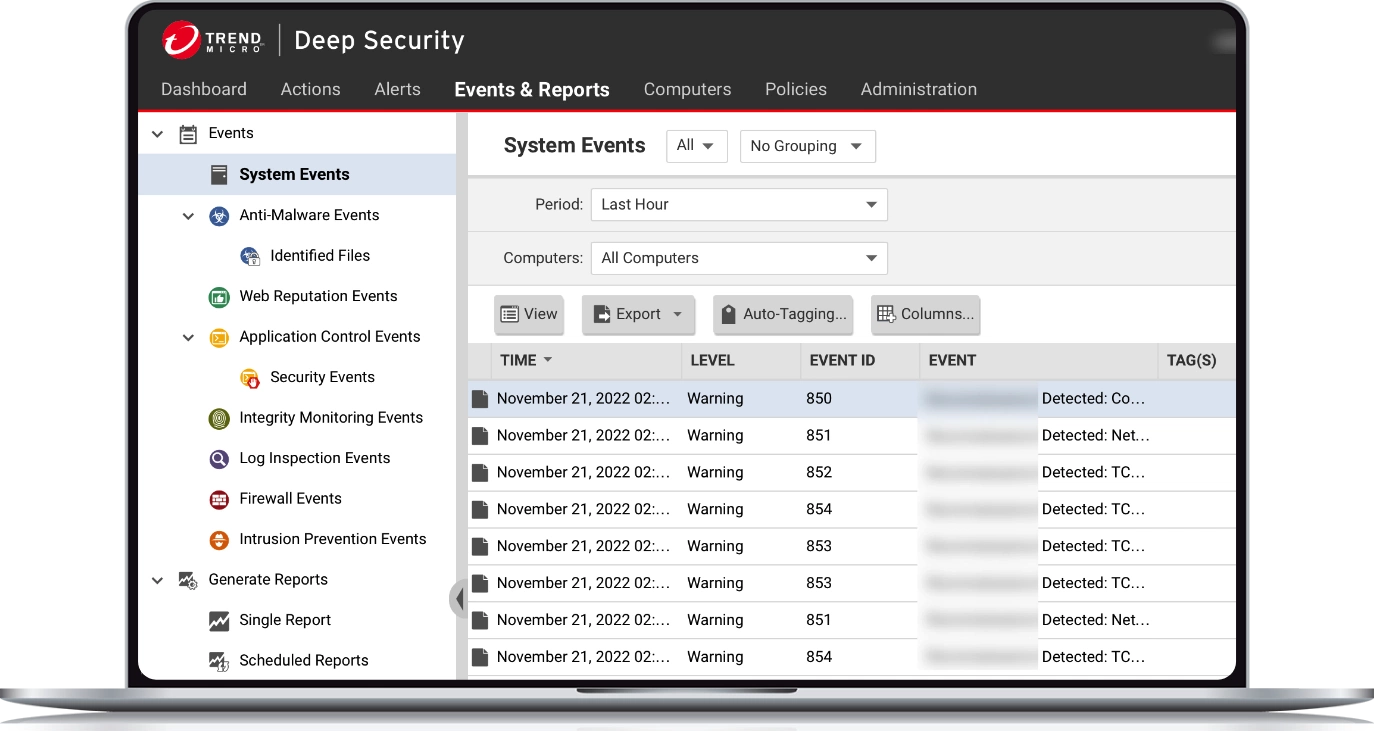The image size is (1375, 732).
Task: Click the Integrity Monitoring Events fingerprint icon
Action: click(219, 418)
